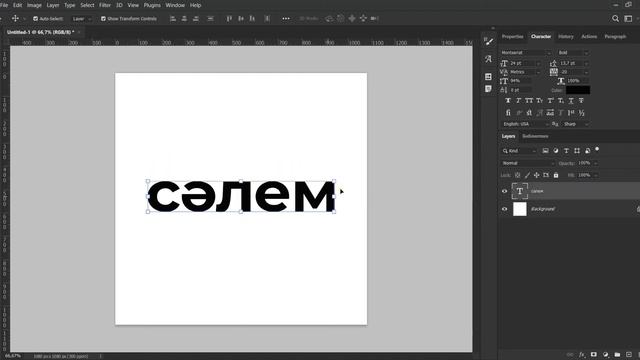Open the Kind layer filter dropdown
This screenshot has height=360, width=640.
click(519, 151)
